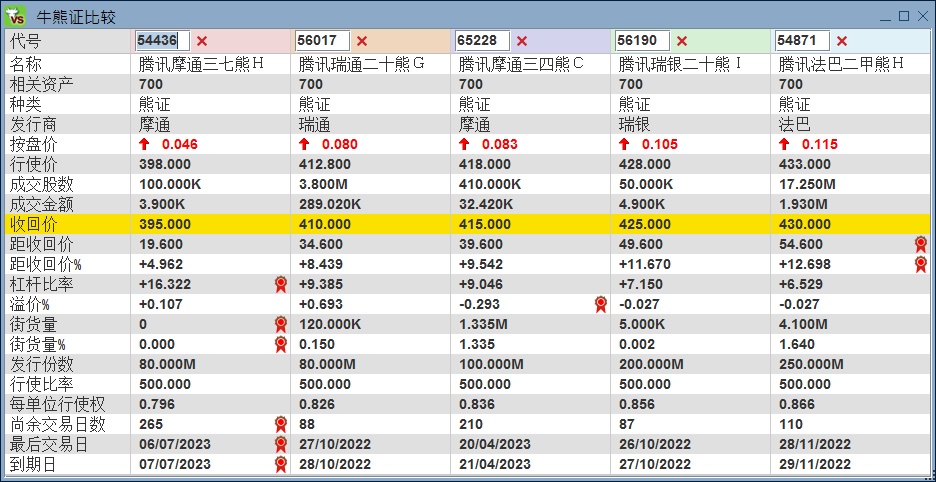This screenshot has width=936, height=482.
Task: Remove warrant 65228 with its red X
Action: click(522, 41)
